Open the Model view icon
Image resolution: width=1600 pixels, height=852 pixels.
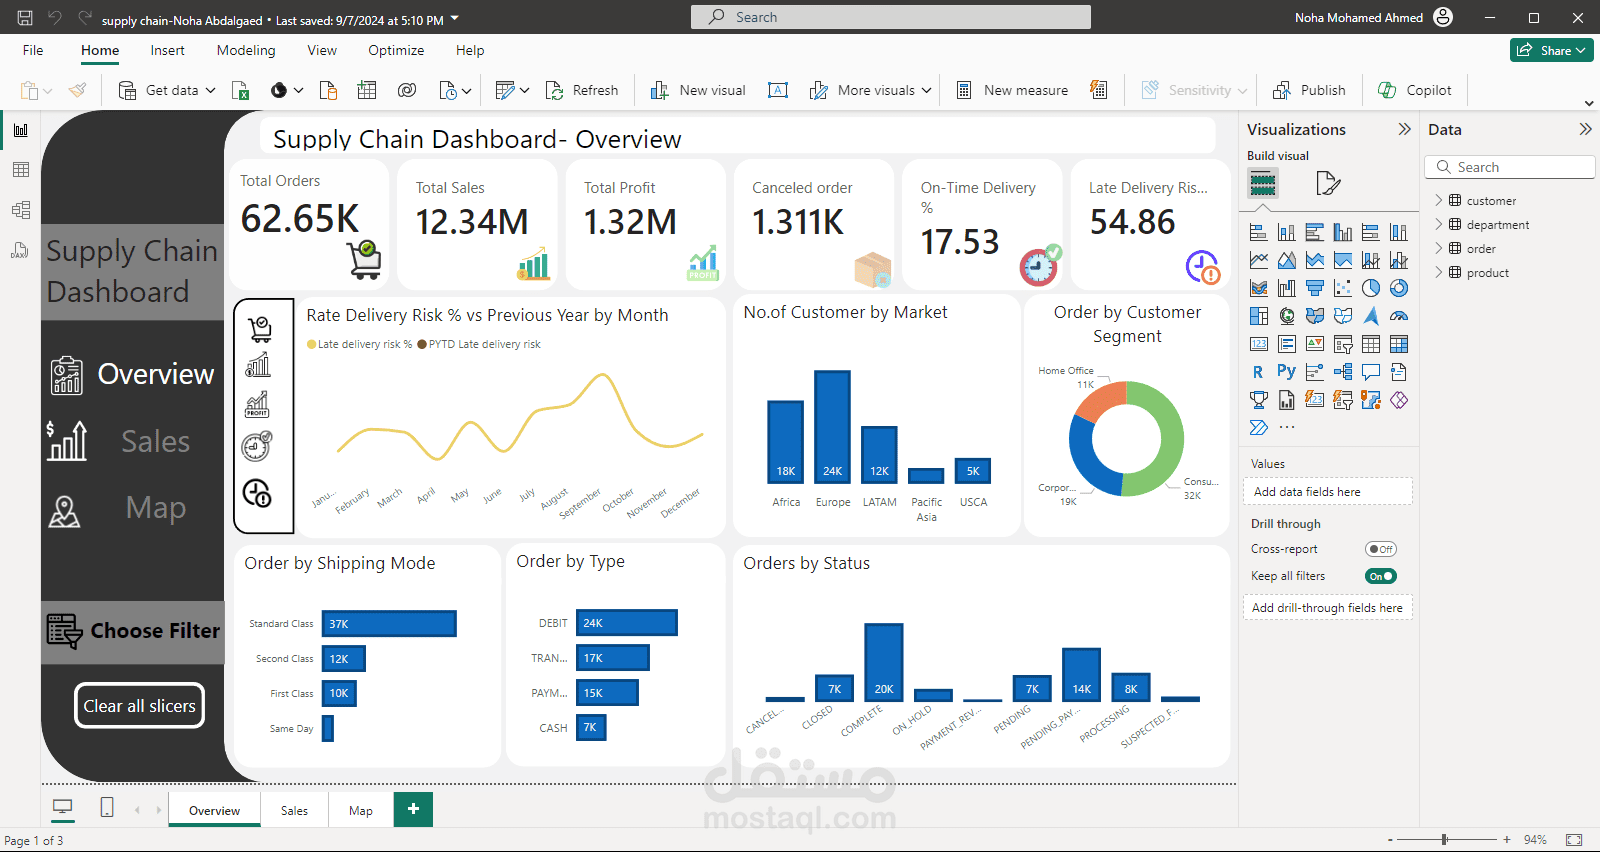coord(20,210)
